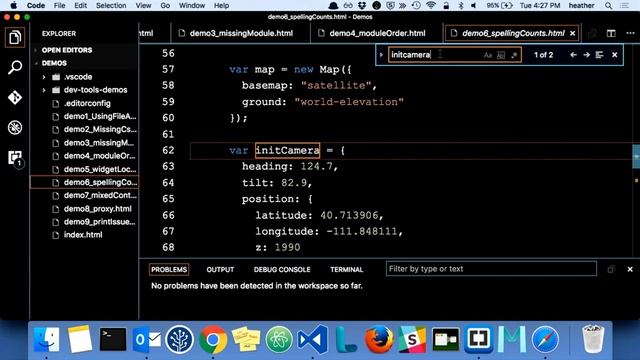
Task: Open Visual Studio Code from Dock
Action: pyautogui.click(x=313, y=339)
